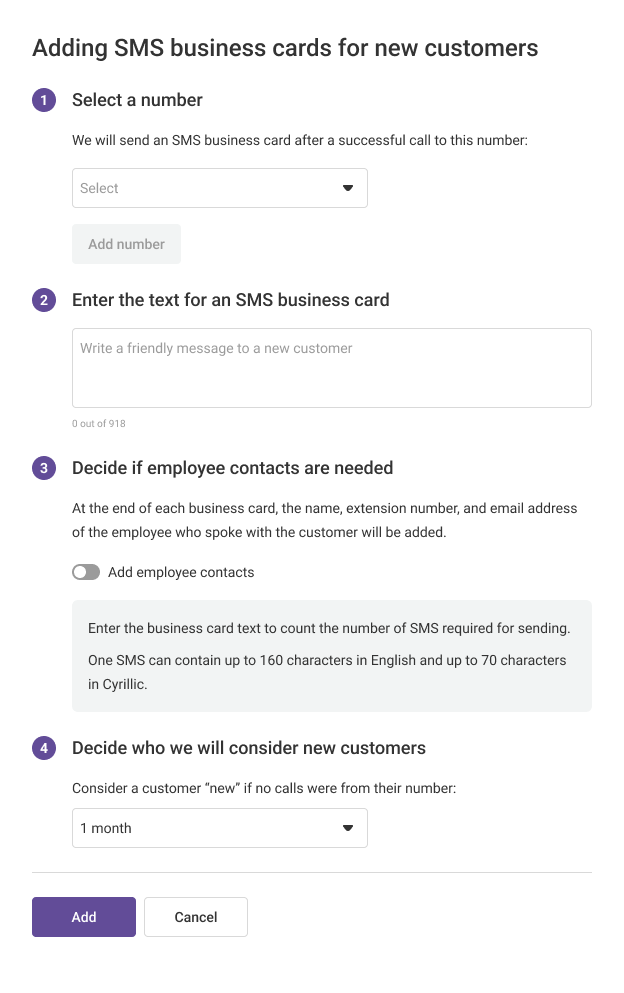This screenshot has width=624, height=993.
Task: Click the step 3 number badge
Action: click(44, 468)
